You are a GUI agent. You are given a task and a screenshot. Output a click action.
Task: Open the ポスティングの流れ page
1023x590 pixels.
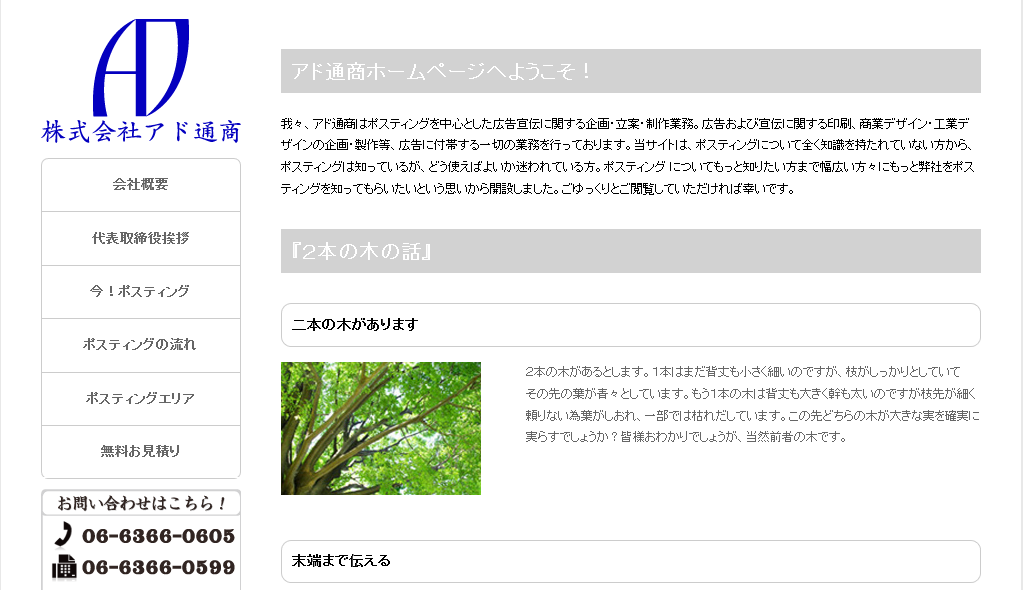pos(139,344)
